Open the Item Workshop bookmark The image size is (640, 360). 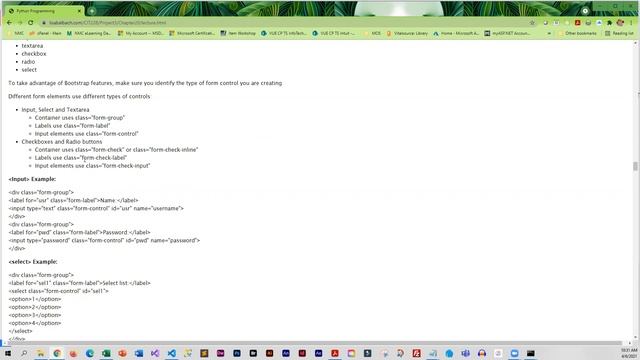pyautogui.click(x=238, y=33)
